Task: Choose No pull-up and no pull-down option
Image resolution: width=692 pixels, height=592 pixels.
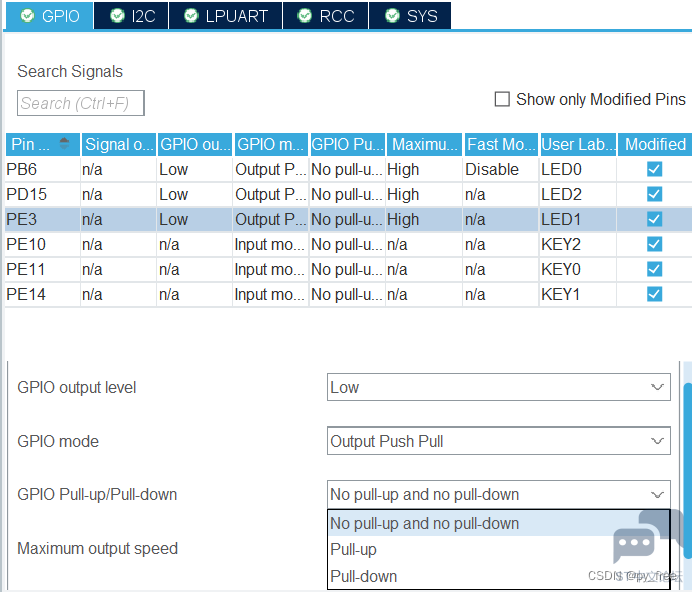Action: (x=499, y=524)
